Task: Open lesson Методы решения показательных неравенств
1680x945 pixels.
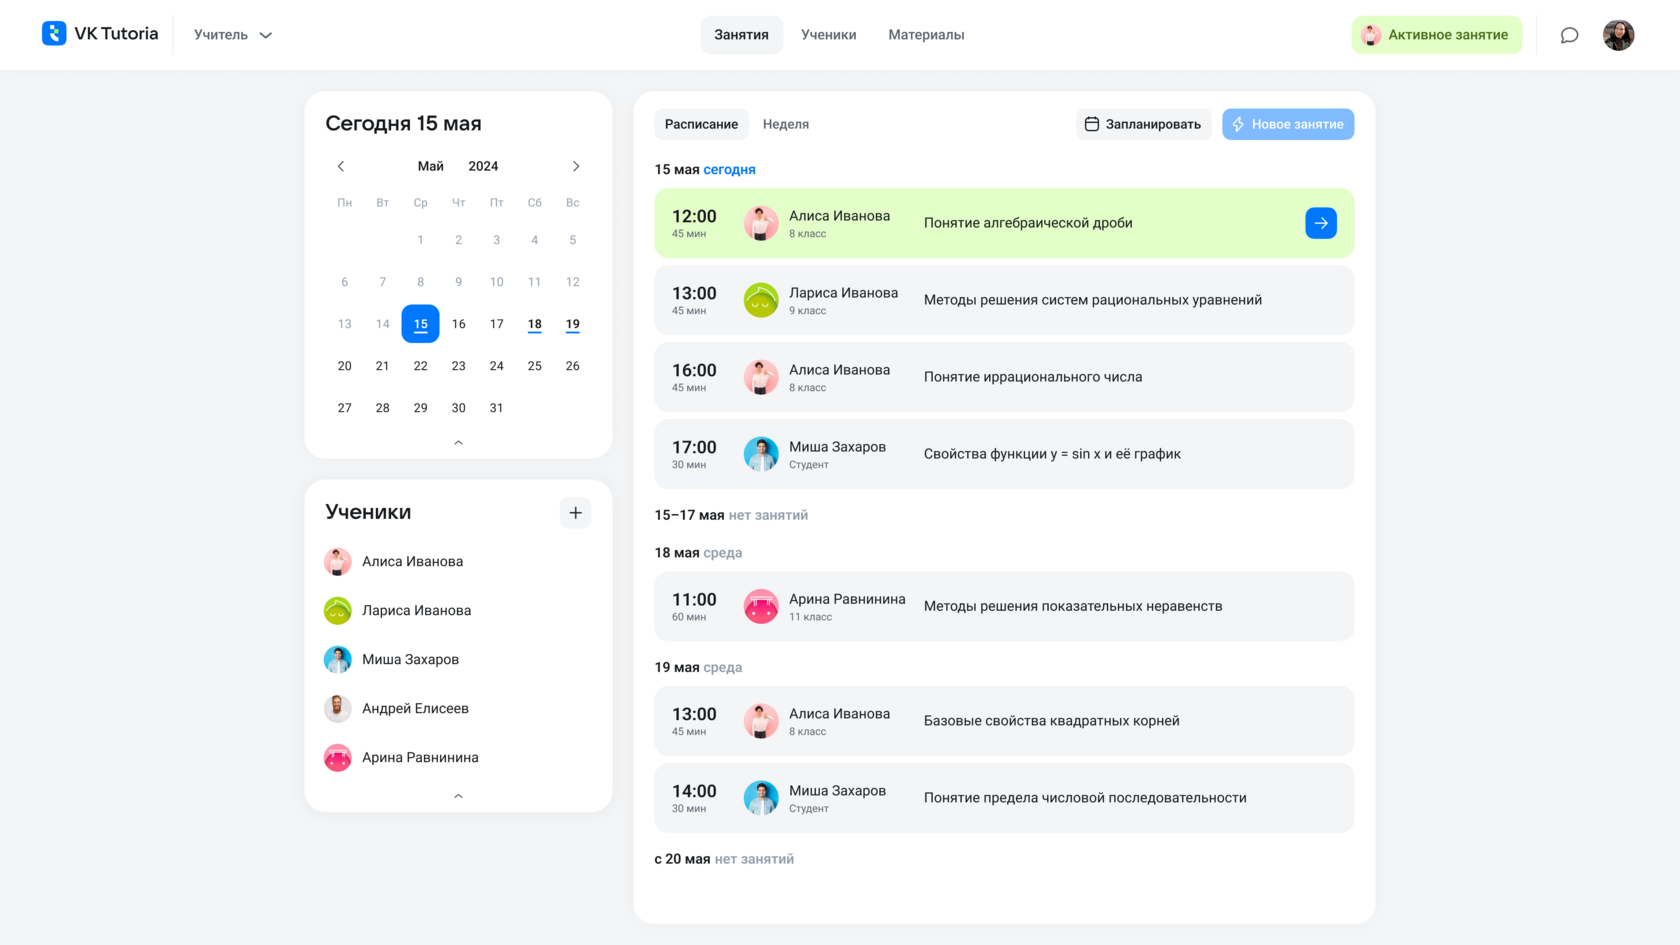Action: [x=1004, y=606]
